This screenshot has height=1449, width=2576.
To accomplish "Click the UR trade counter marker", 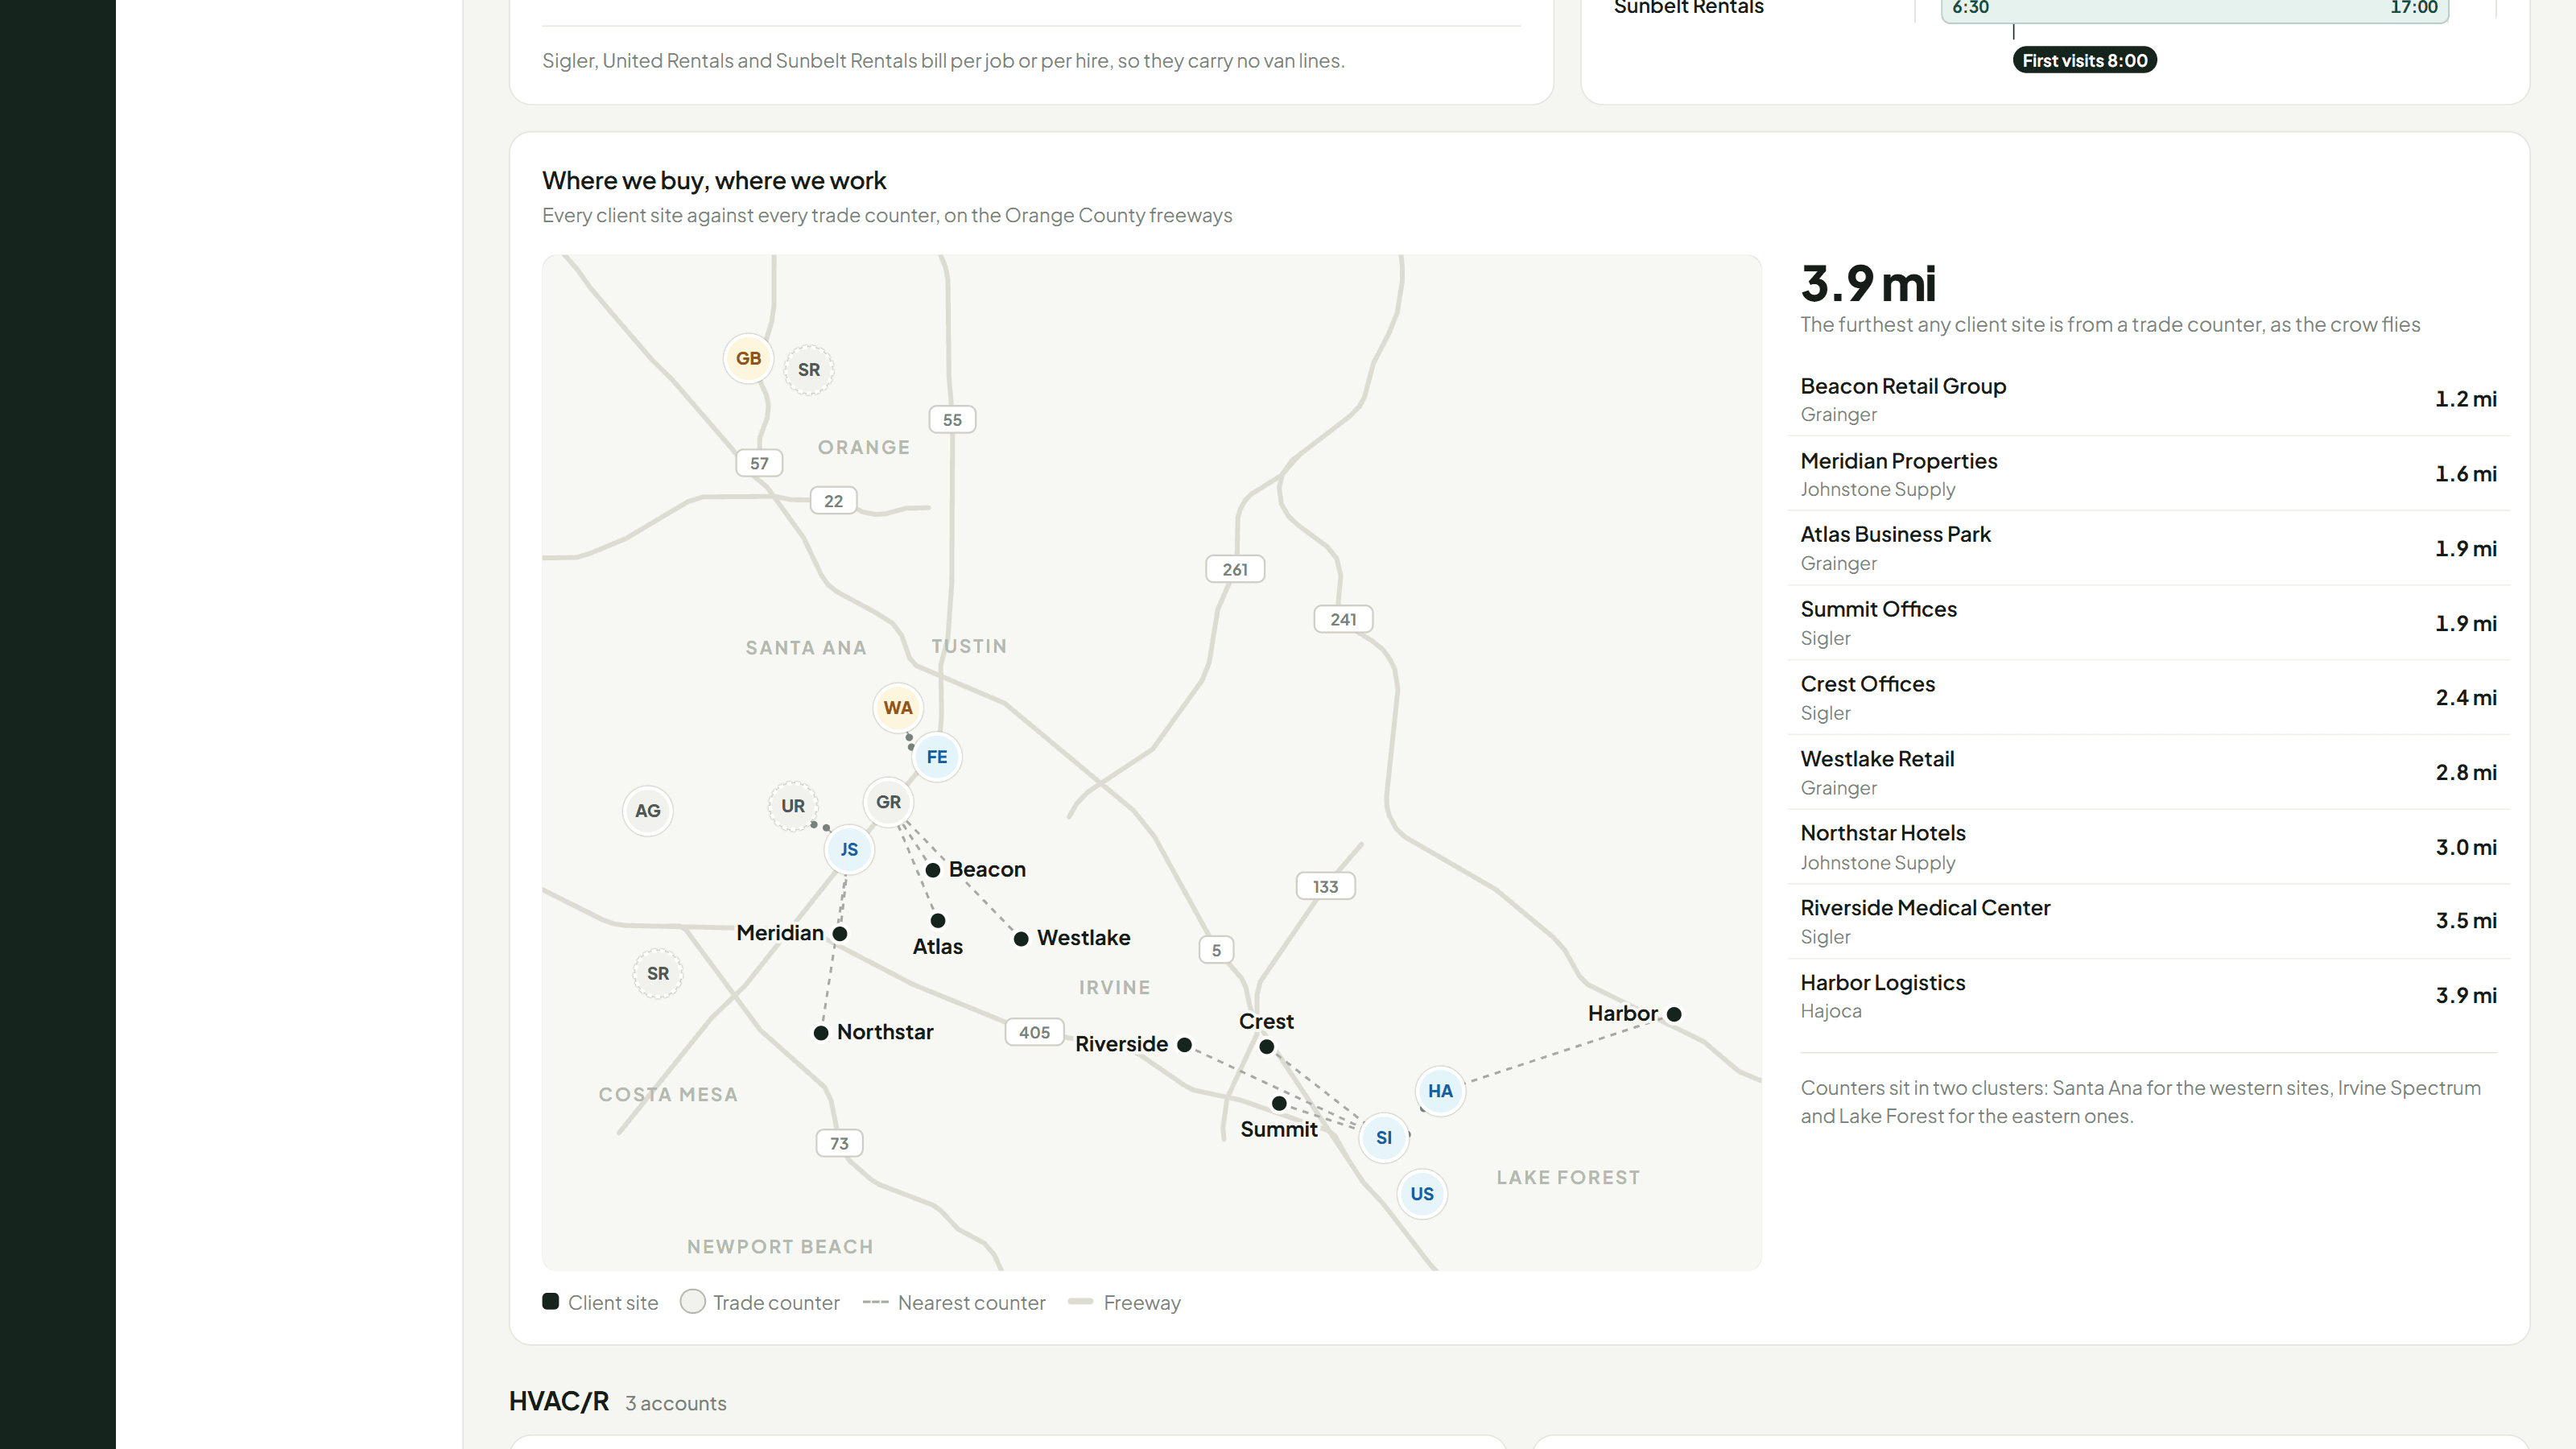I will (793, 806).
